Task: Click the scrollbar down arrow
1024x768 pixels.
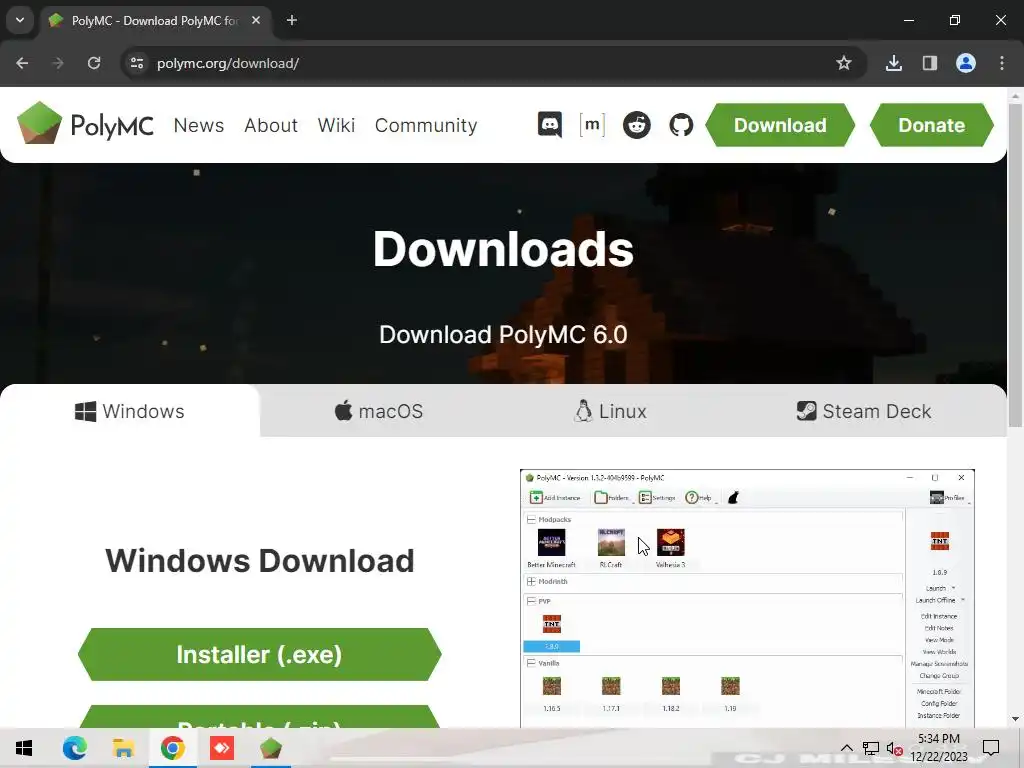Action: (x=1015, y=720)
